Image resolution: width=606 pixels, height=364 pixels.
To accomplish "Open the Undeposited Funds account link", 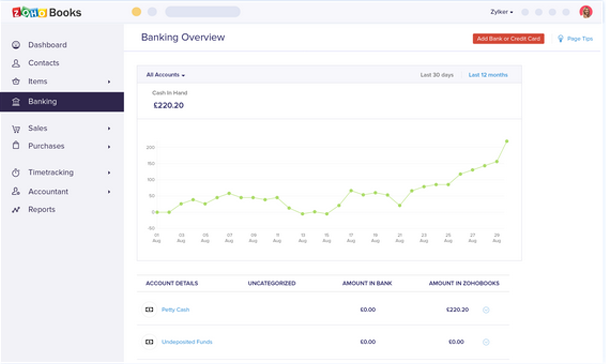I will [187, 342].
